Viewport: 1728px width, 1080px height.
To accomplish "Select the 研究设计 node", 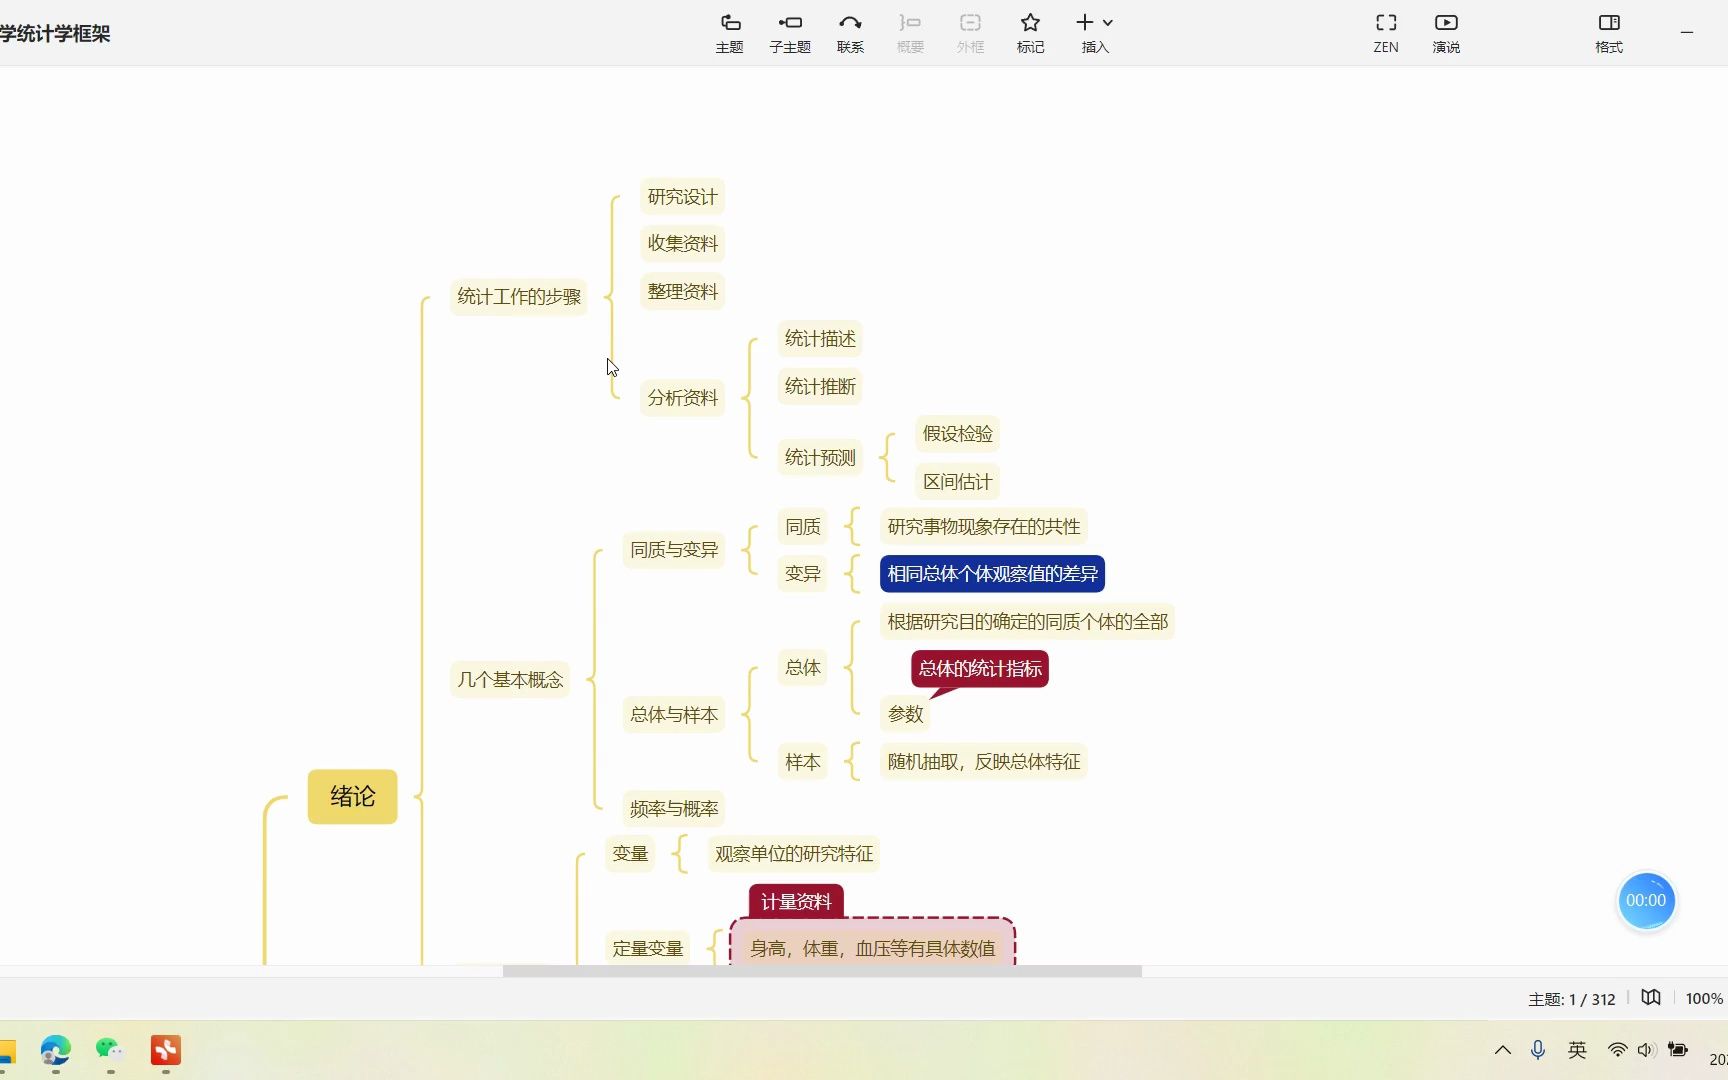I will coord(682,196).
